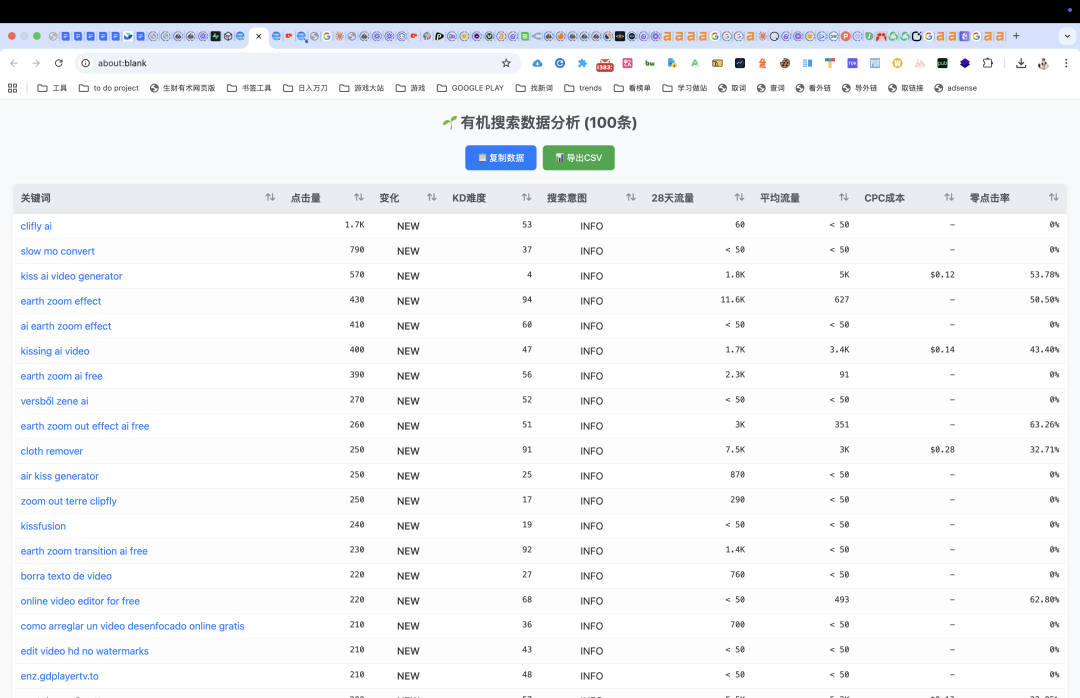
Task: Sort by the CPC成本 column sort icon
Action: pos(949,198)
